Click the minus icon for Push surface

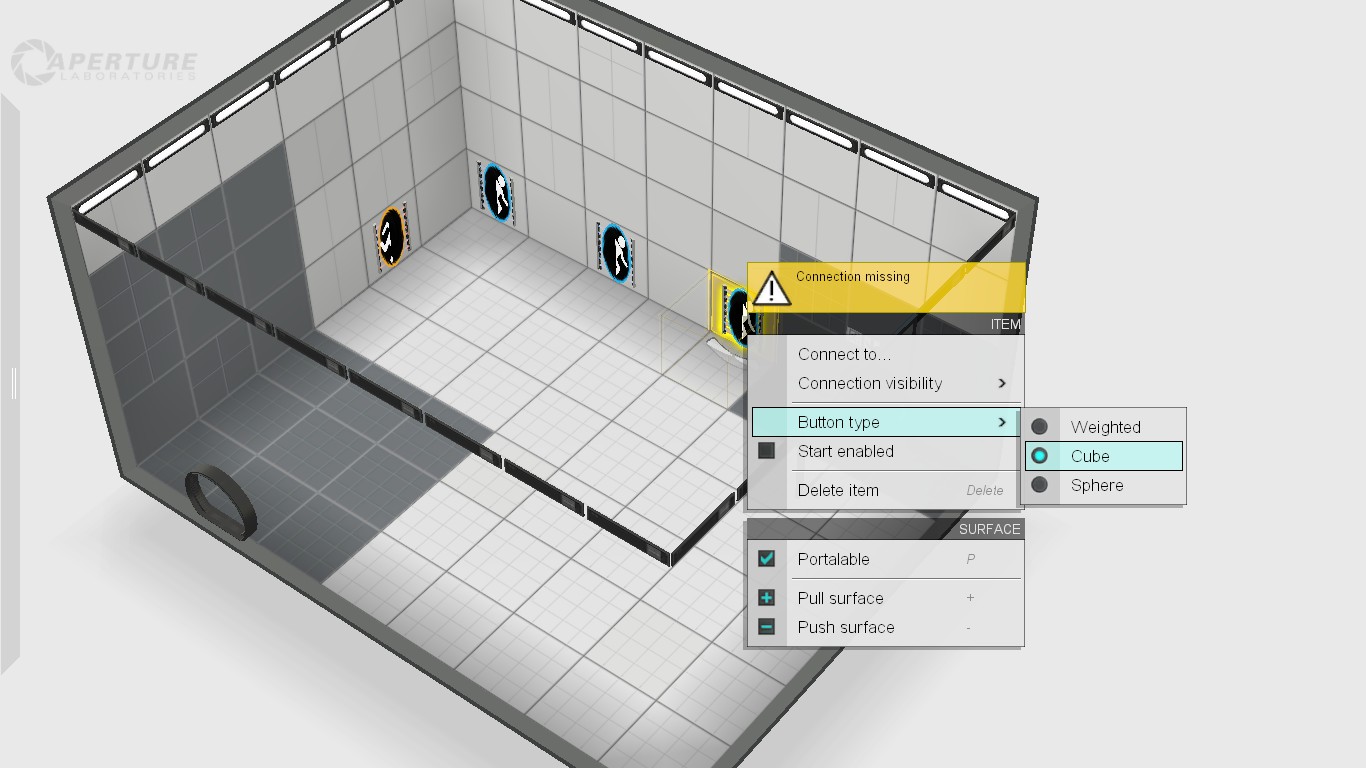tap(766, 627)
